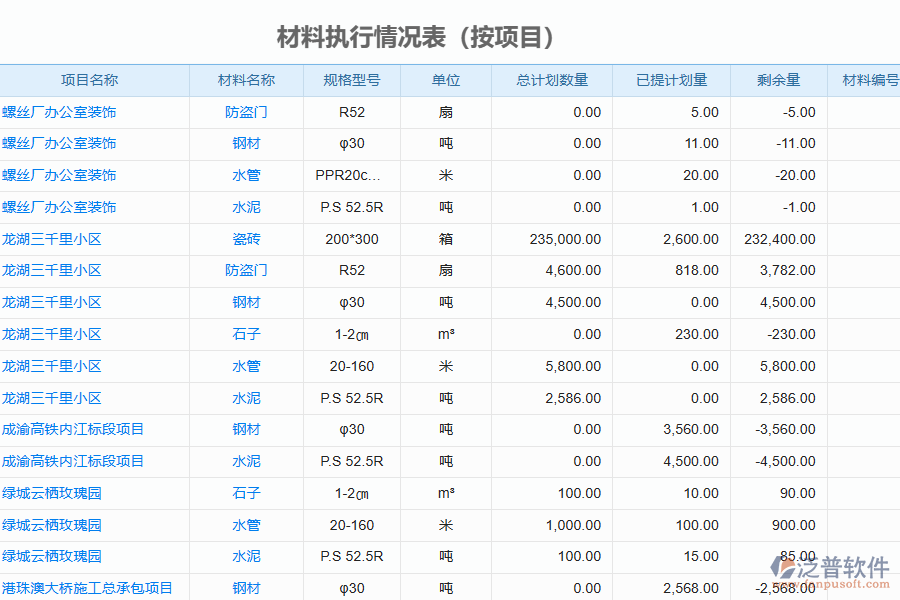The image size is (900, 600).
Task: Sort table by 材料名称 column header
Action: coord(246,80)
